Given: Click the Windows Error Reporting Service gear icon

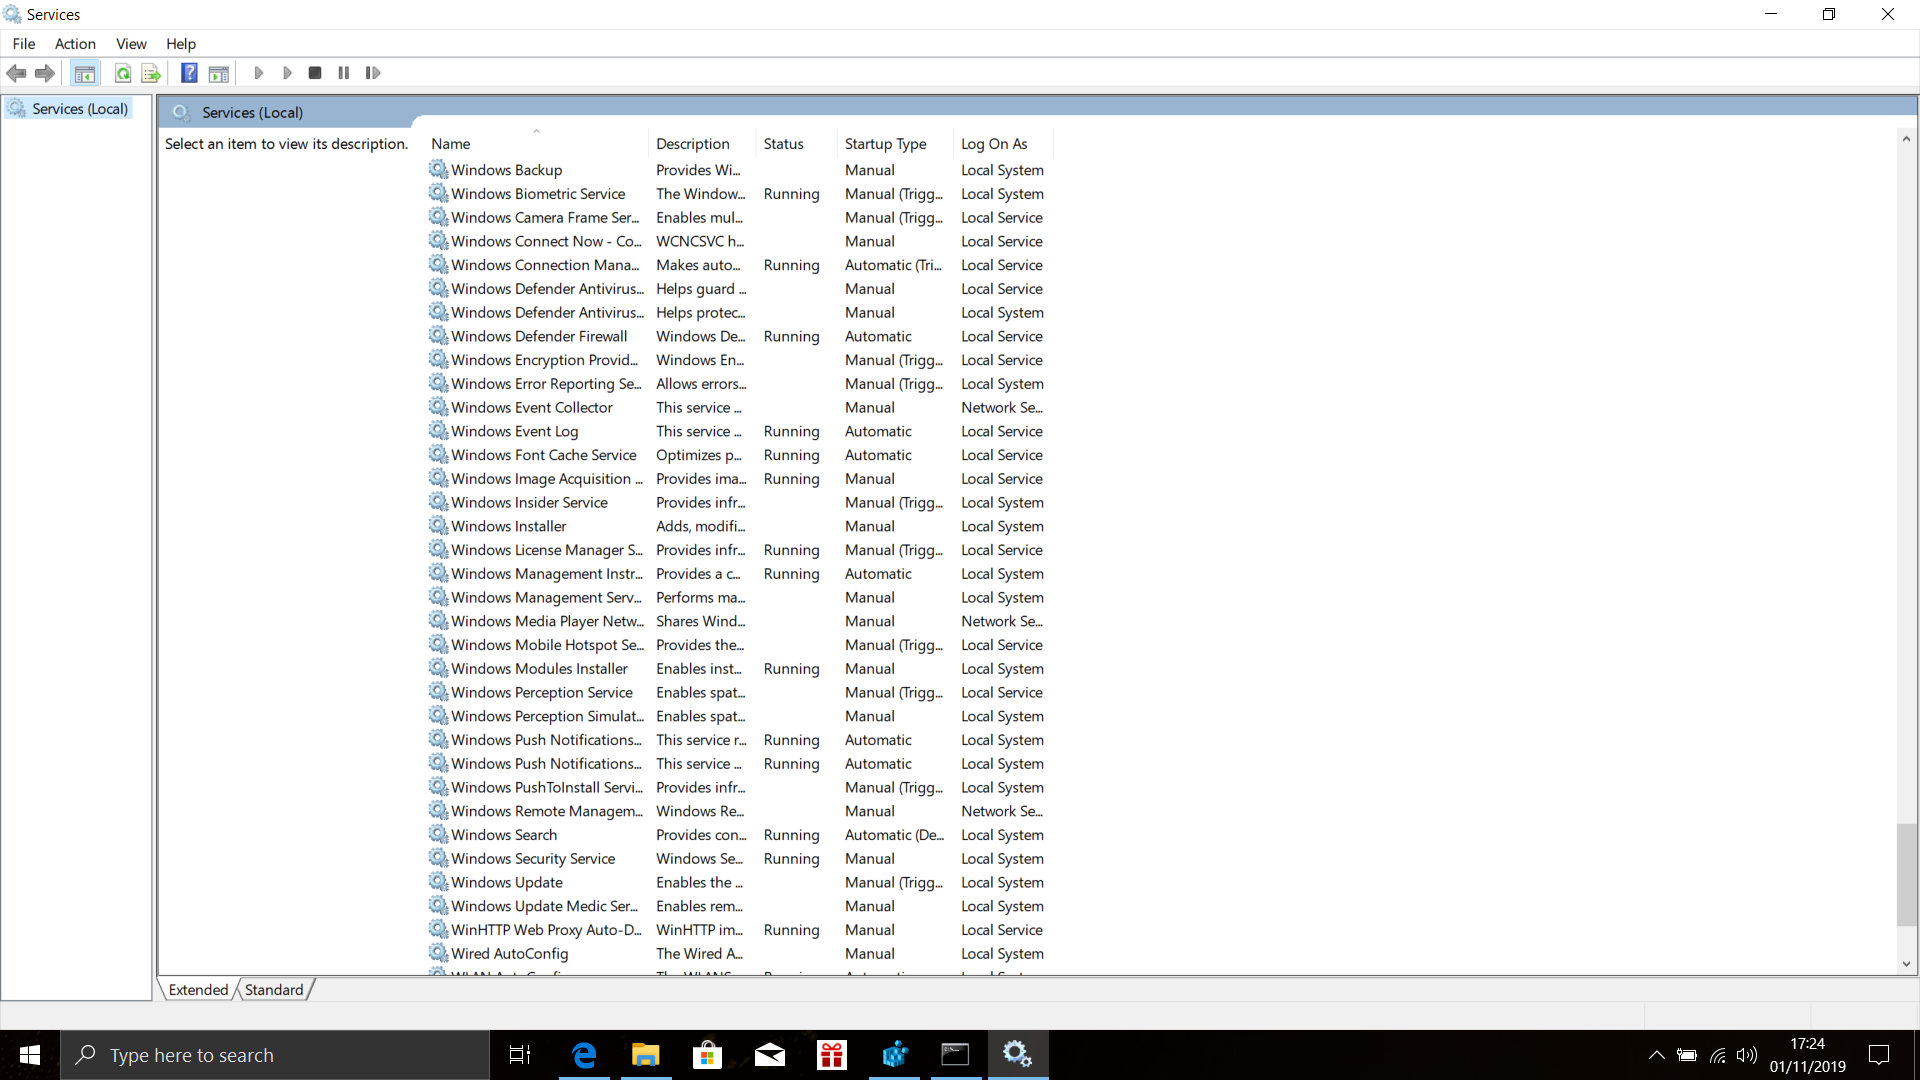Looking at the screenshot, I should (438, 383).
